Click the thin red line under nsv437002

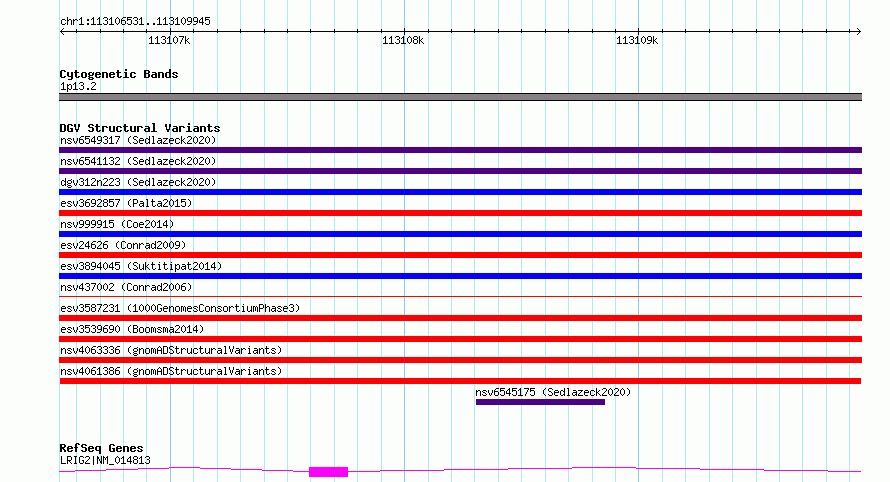pyautogui.click(x=460, y=296)
